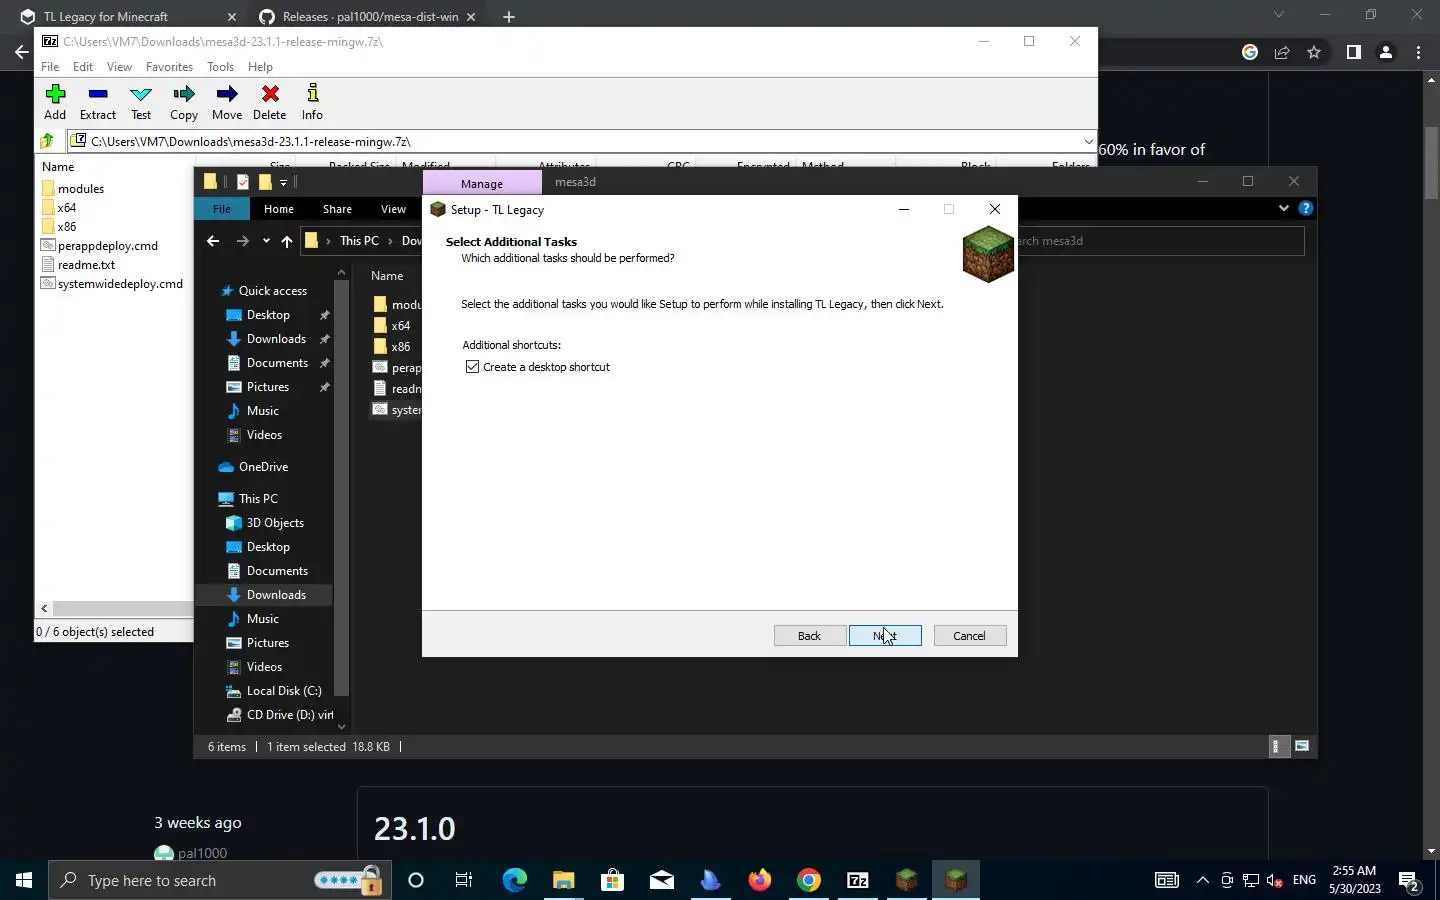Expand the 7-Zip address path dropdown
This screenshot has width=1440, height=900.
coord(1088,141)
